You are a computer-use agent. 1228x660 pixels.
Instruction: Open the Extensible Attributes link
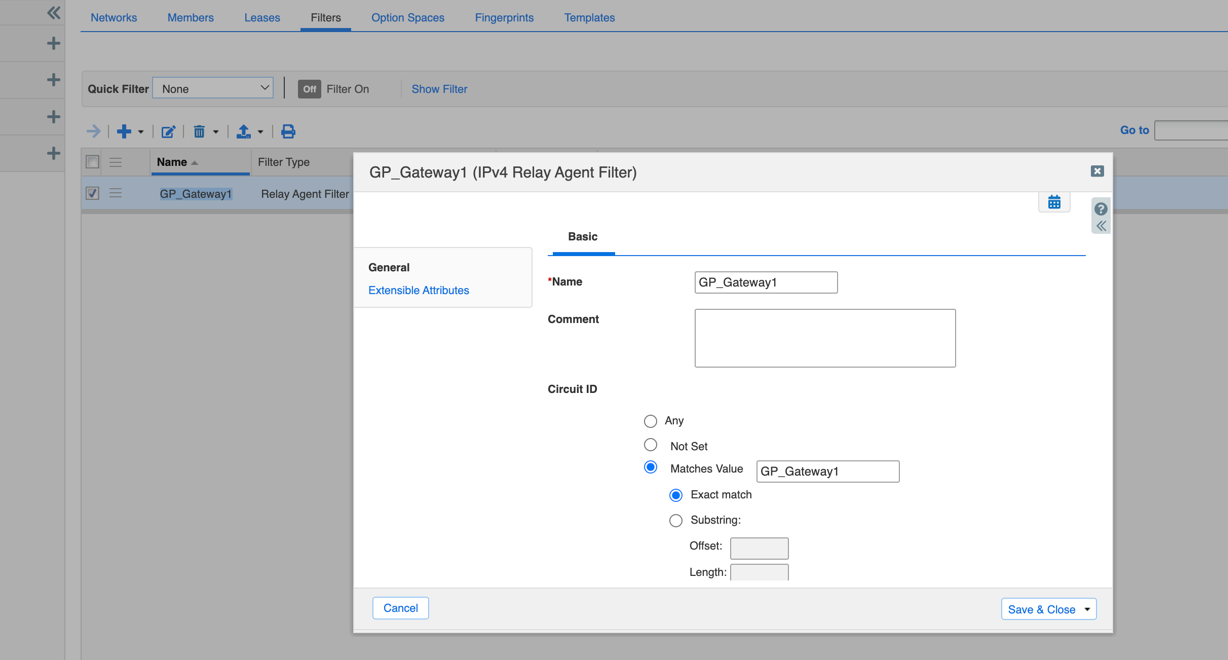tap(418, 291)
